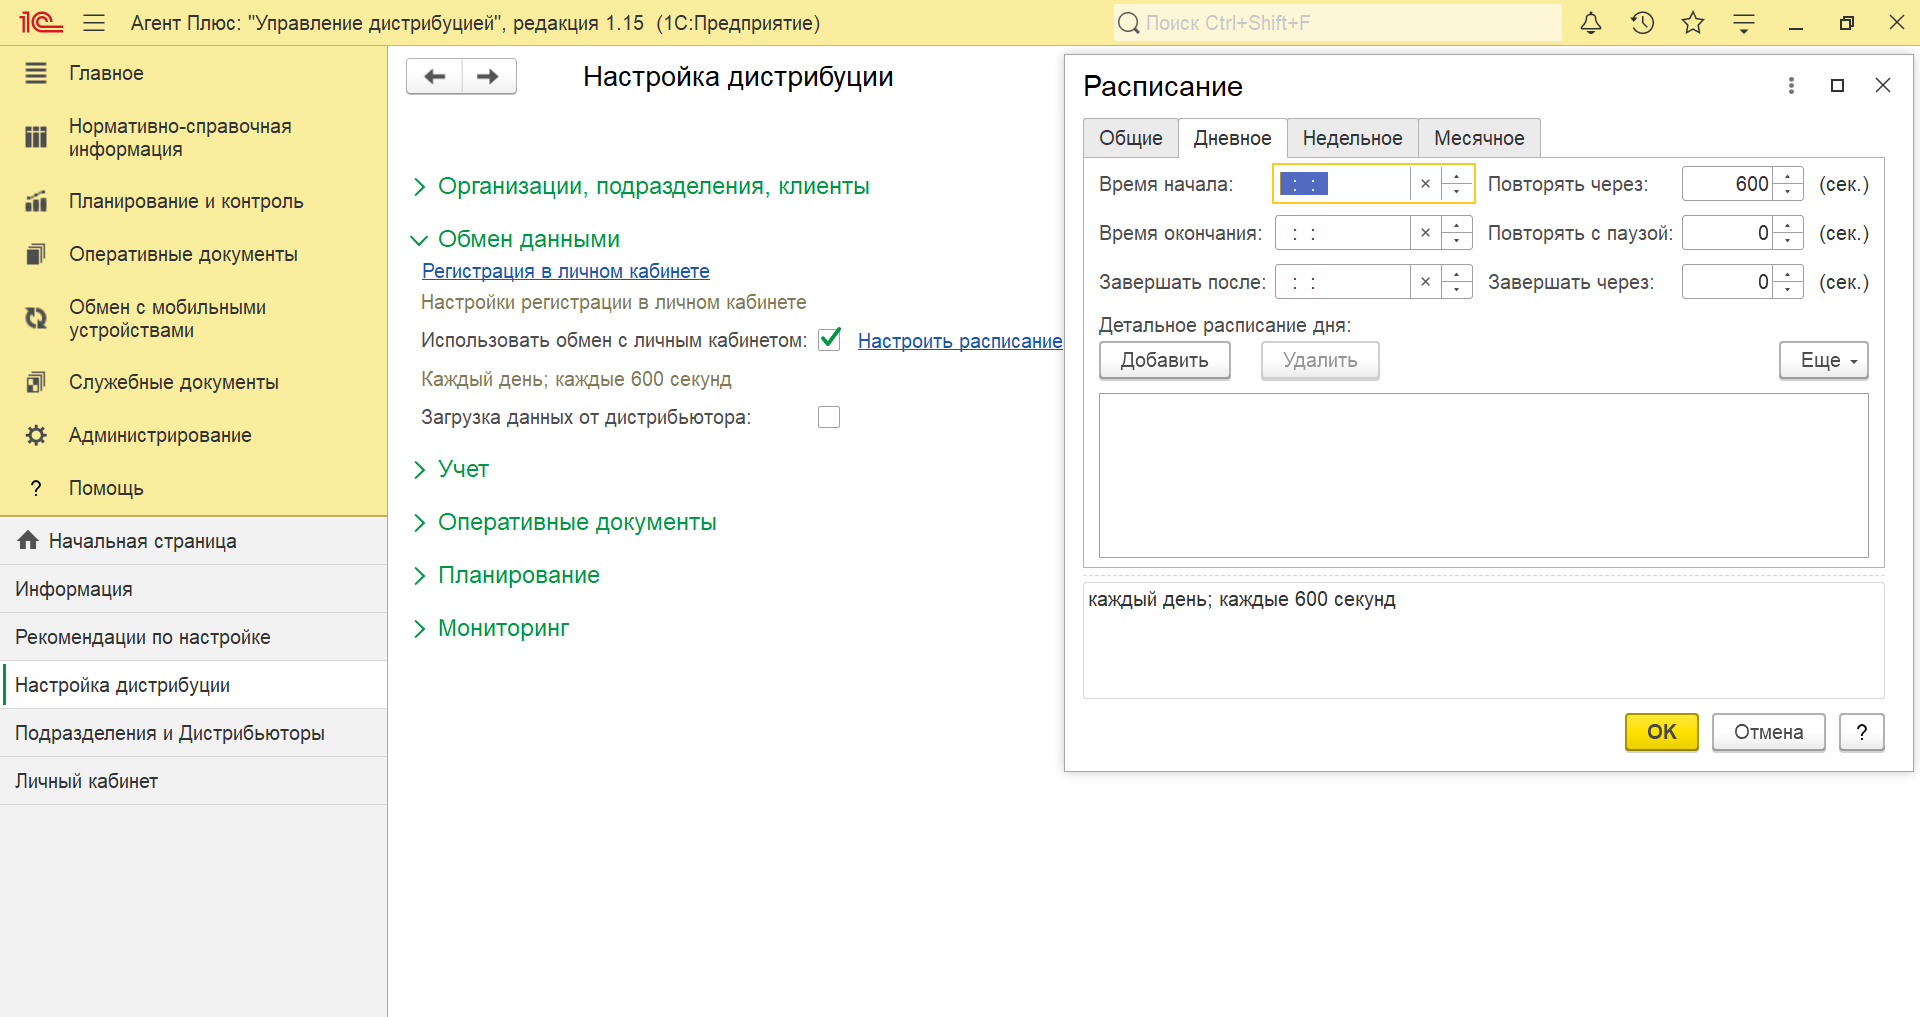The image size is (1920, 1017).
Task: Maximize the Расписание dialog
Action: point(1837,86)
